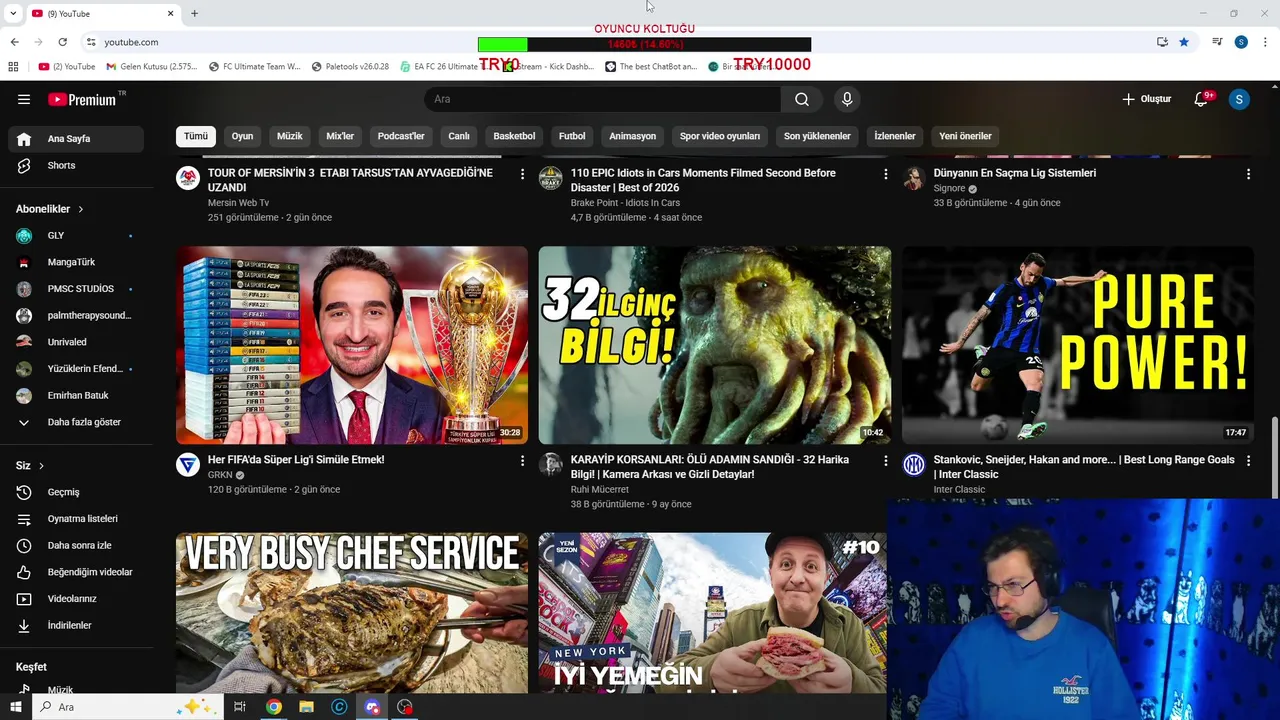Expand the Abonelikler section
1280x720 pixels.
click(x=49, y=209)
